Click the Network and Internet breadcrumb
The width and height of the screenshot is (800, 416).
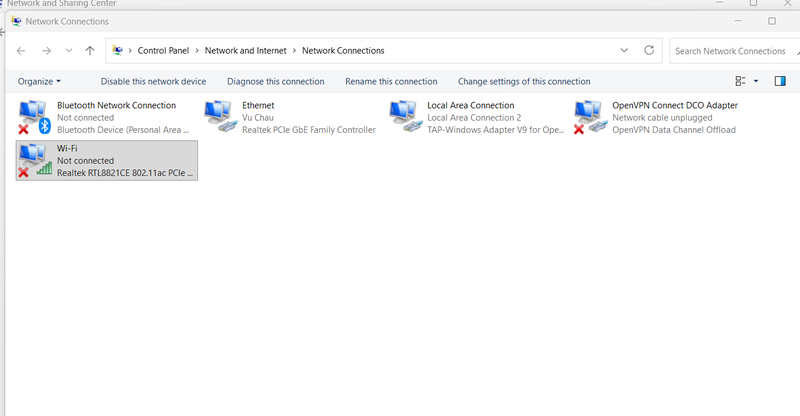(245, 51)
